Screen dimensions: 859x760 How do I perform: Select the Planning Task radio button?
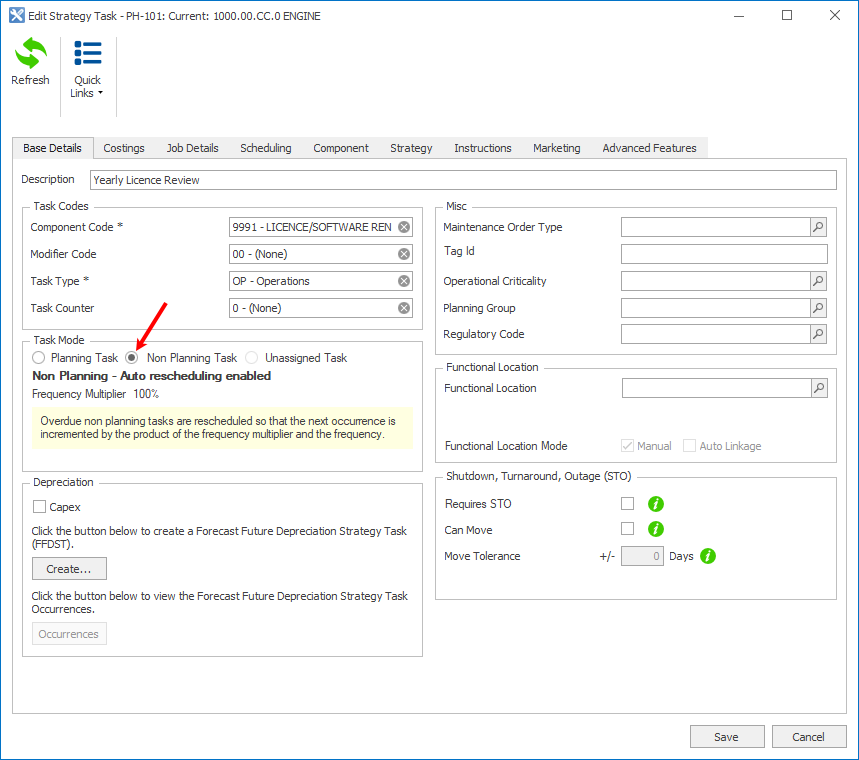click(38, 358)
